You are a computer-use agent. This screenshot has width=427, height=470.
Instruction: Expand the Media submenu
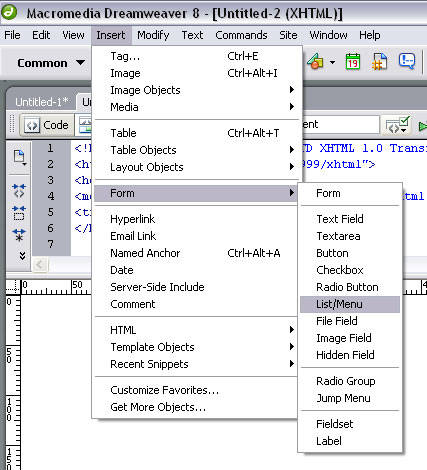tap(197, 107)
